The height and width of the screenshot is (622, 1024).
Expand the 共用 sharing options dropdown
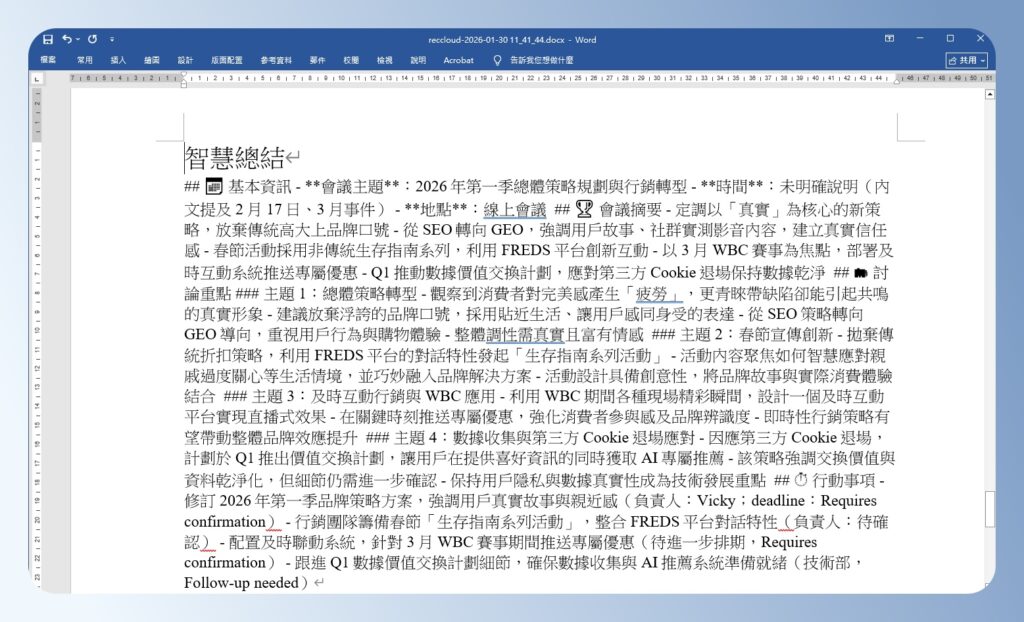(x=983, y=61)
